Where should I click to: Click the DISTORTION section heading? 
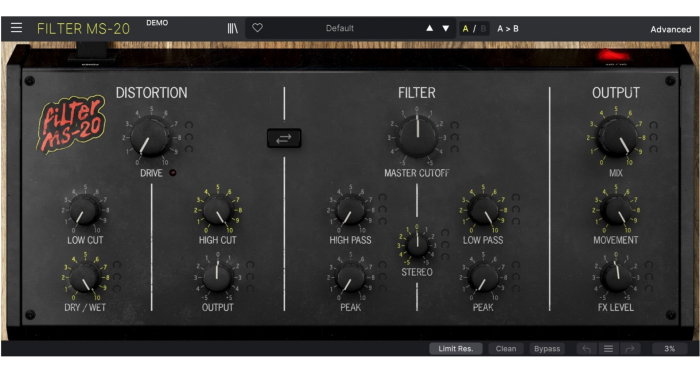point(152,93)
